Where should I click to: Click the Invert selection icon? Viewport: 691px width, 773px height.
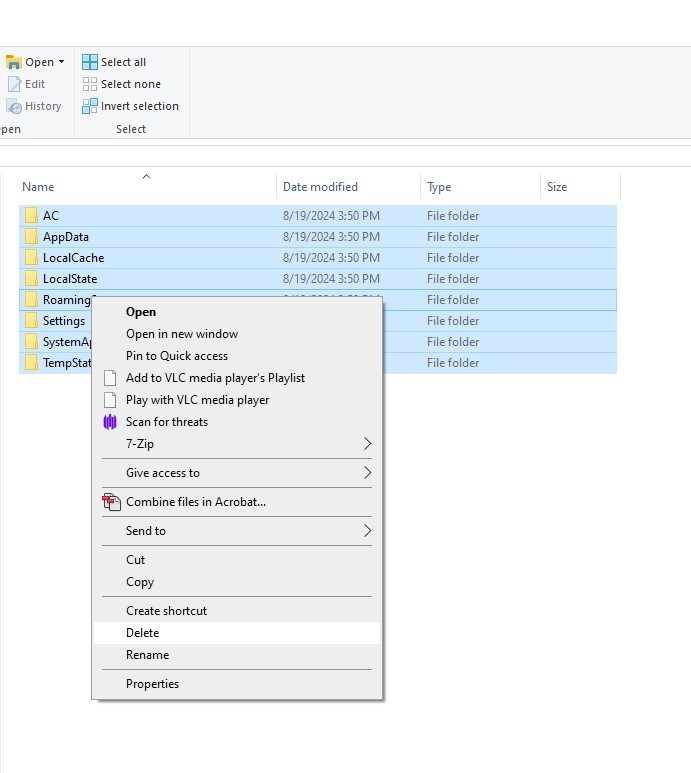tap(90, 106)
